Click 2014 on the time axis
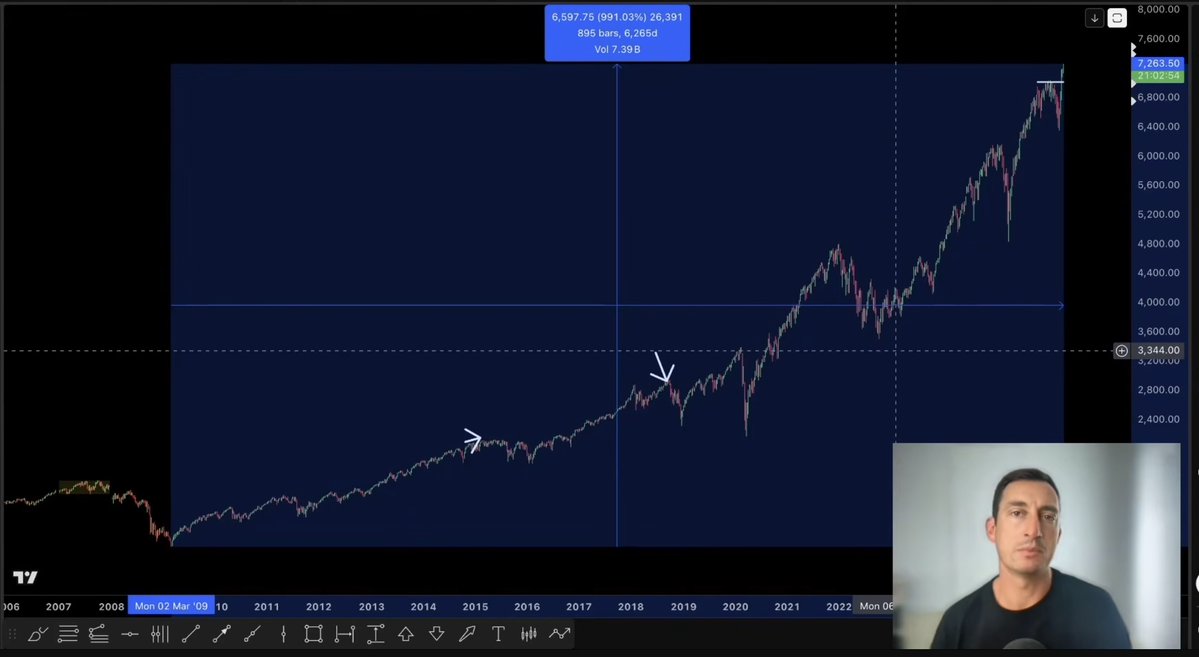 coord(423,607)
